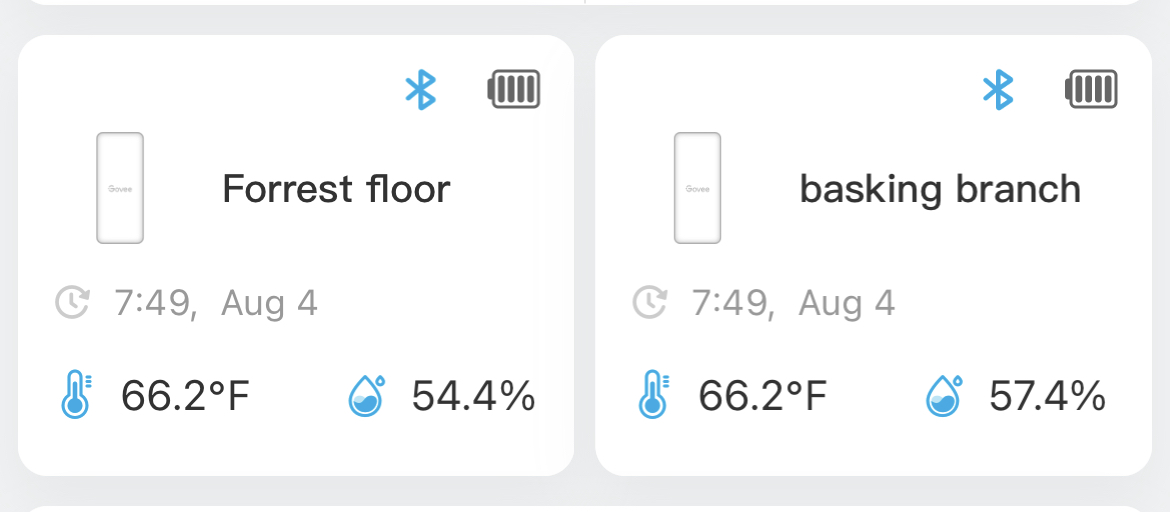Tap the humidity droplet icon on basking branch
The height and width of the screenshot is (512, 1170).
pyautogui.click(x=944, y=395)
